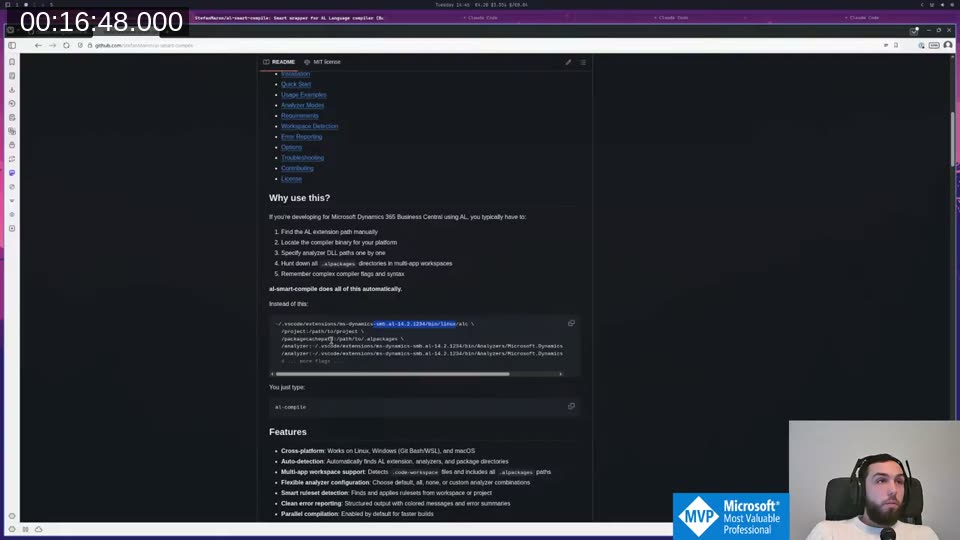Click the 'al-compile' code text

290,407
